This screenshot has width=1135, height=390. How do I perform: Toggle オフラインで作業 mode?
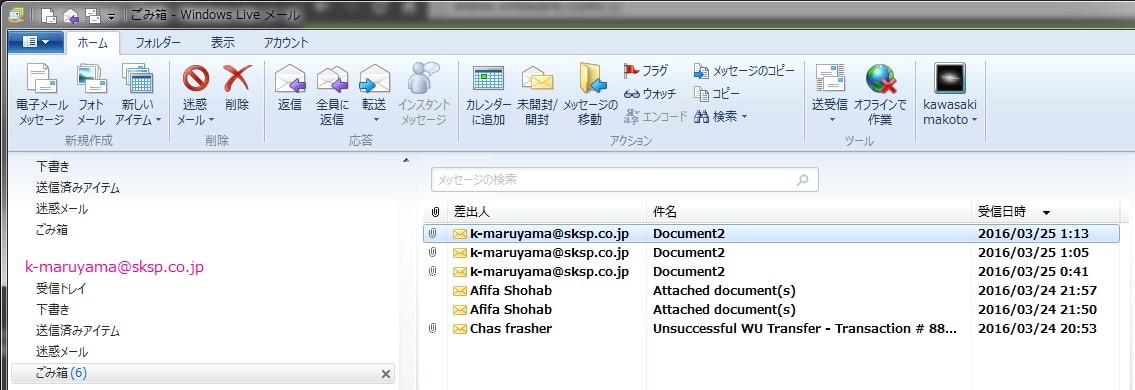pyautogui.click(x=880, y=95)
